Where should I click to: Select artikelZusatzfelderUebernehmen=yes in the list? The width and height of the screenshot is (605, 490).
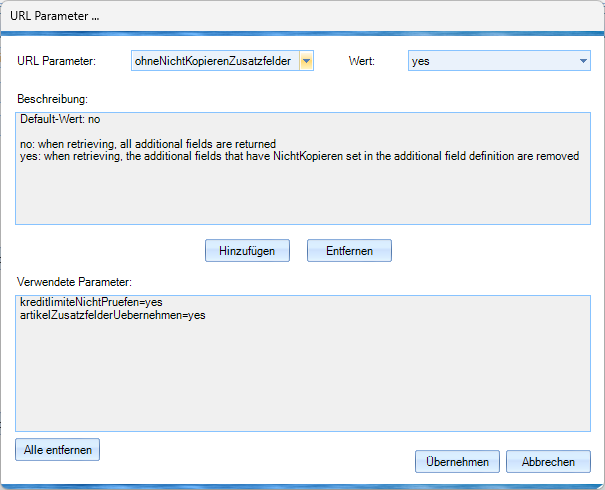click(112, 316)
